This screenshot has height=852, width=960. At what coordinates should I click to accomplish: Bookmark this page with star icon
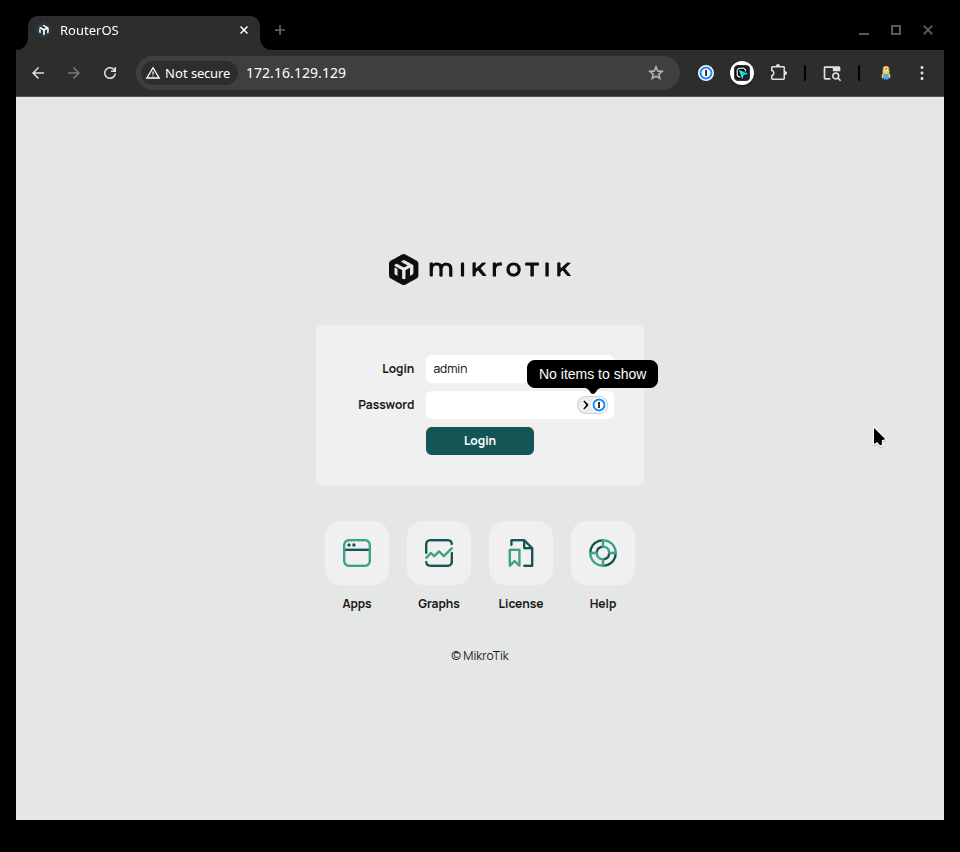[656, 73]
